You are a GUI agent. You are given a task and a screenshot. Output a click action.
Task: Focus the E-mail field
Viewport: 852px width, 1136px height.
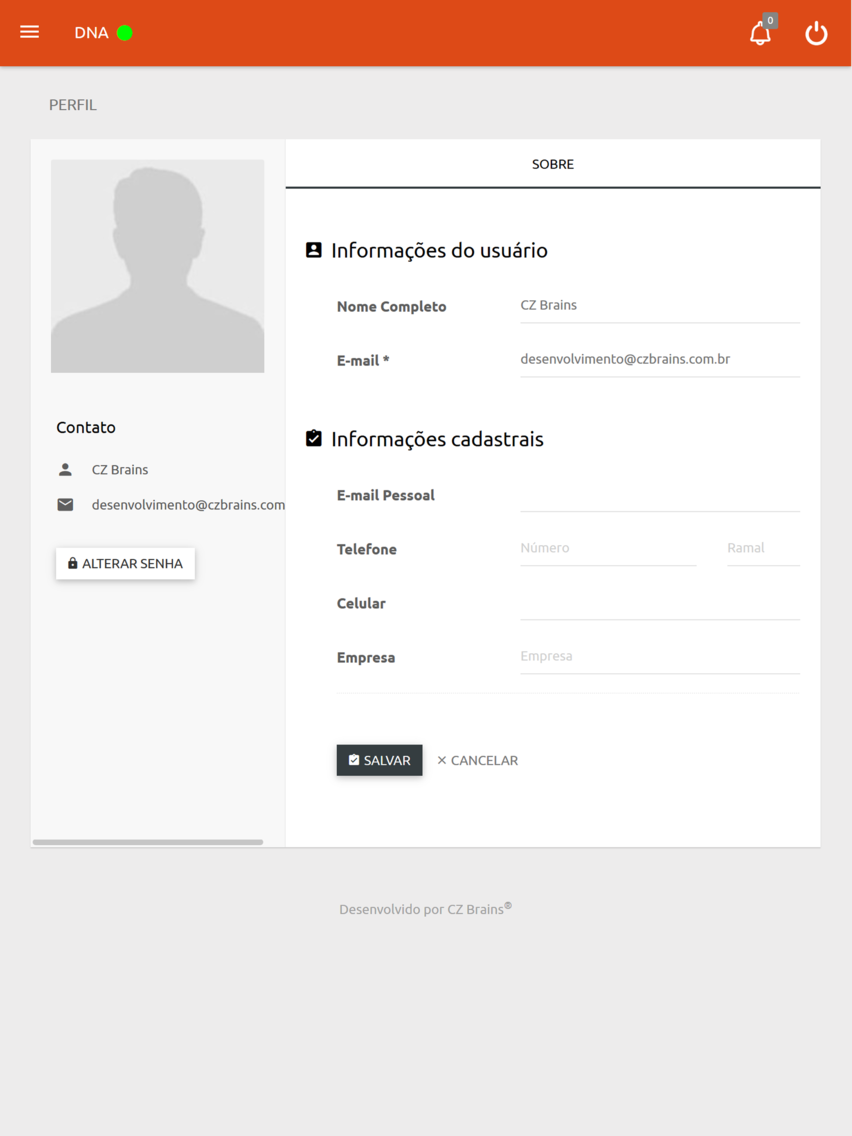pos(660,359)
